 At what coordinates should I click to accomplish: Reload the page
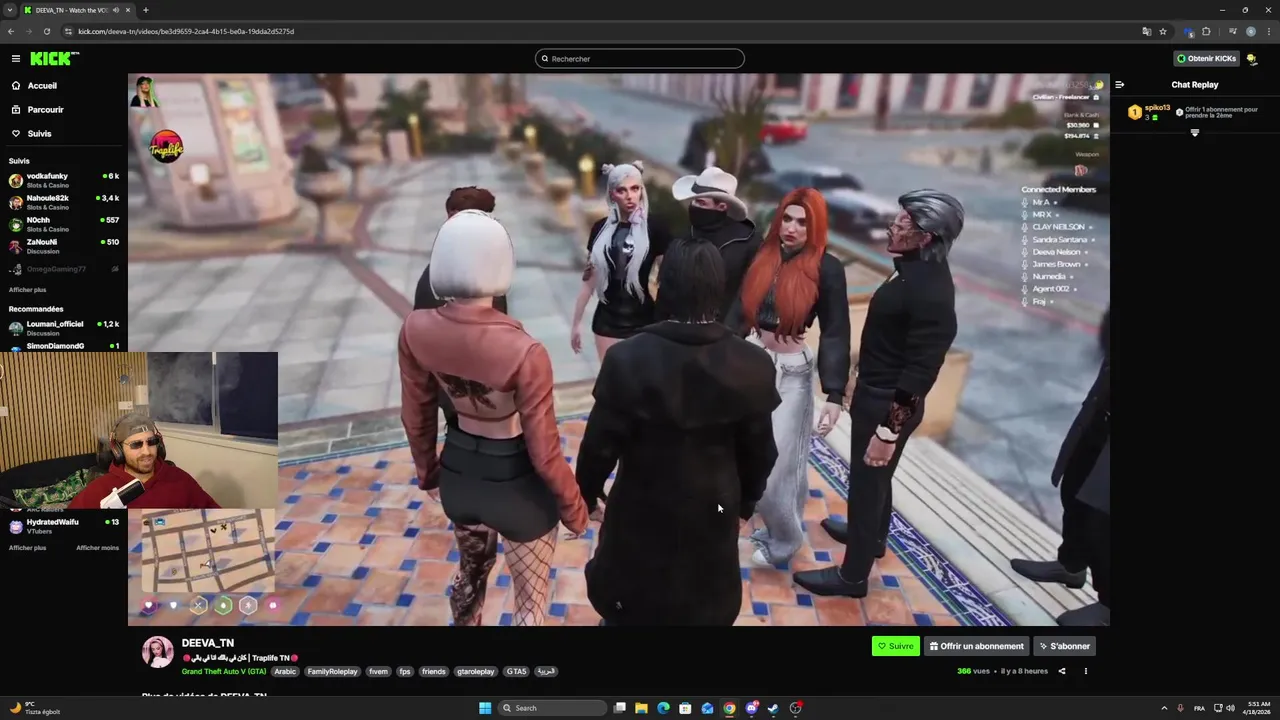47,31
